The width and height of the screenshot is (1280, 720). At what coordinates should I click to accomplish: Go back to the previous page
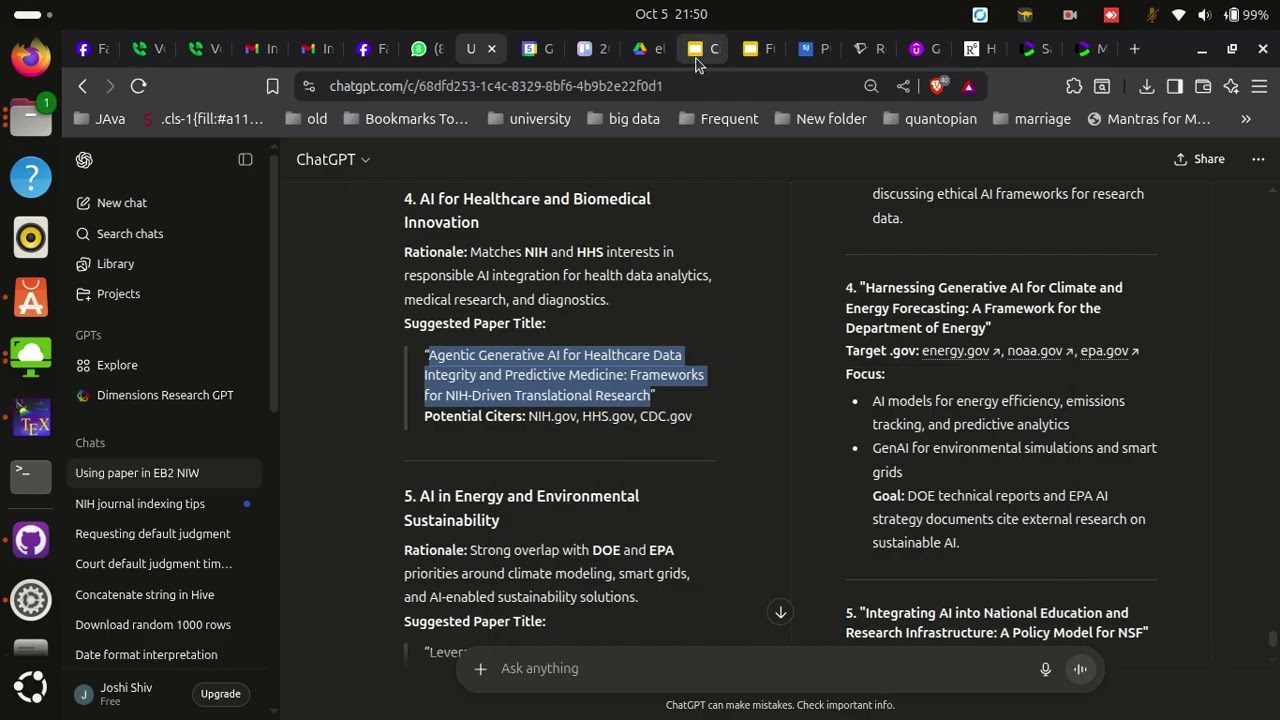click(83, 87)
